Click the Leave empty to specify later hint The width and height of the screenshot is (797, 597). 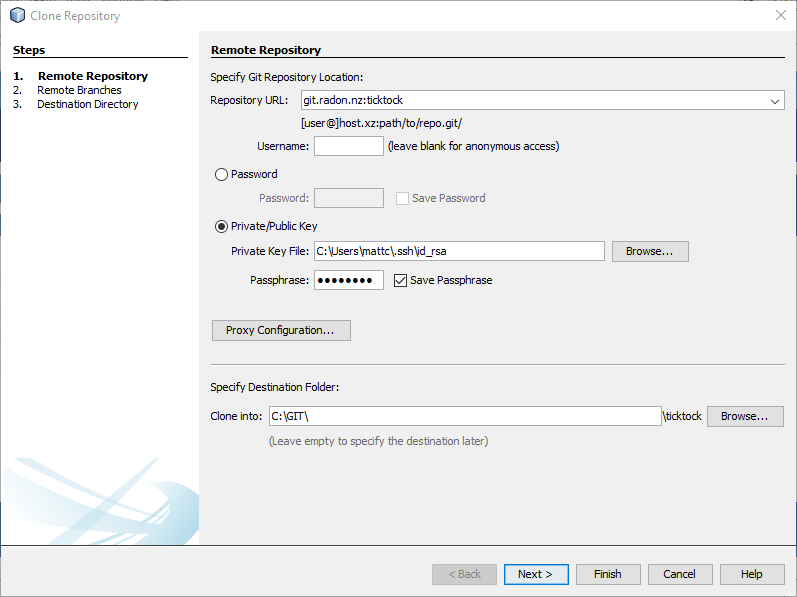pos(378,441)
